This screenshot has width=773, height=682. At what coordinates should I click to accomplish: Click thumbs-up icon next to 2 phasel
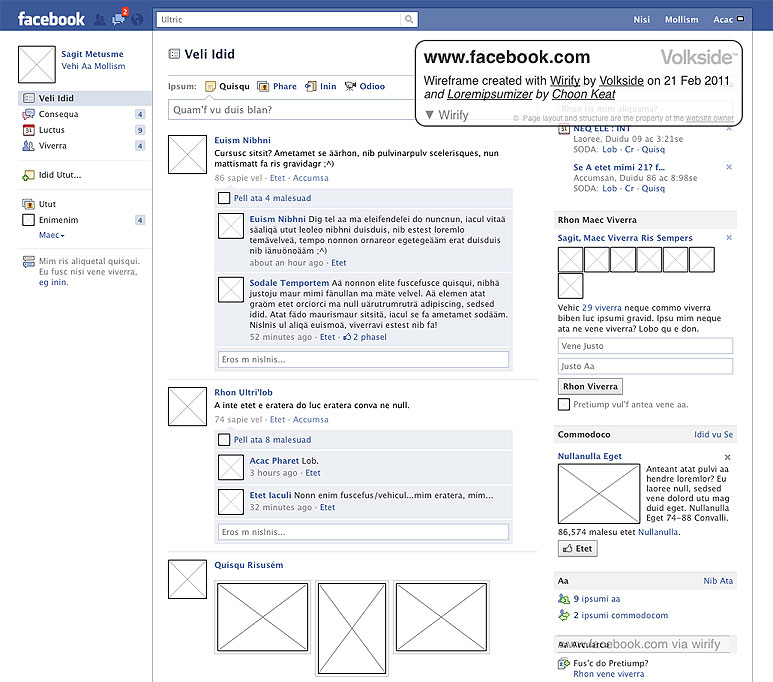tap(347, 337)
